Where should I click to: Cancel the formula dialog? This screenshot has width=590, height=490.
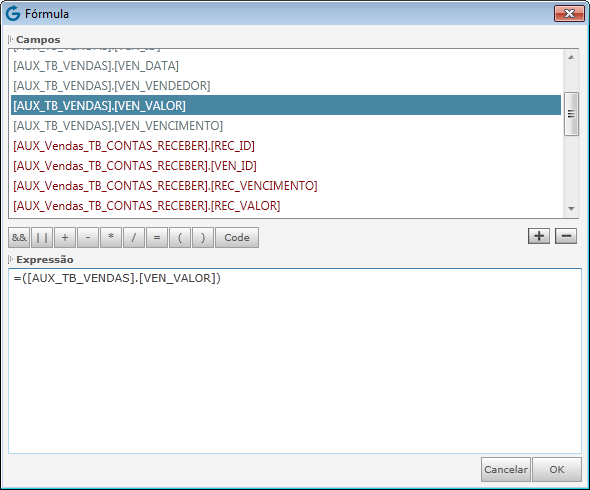click(506, 469)
